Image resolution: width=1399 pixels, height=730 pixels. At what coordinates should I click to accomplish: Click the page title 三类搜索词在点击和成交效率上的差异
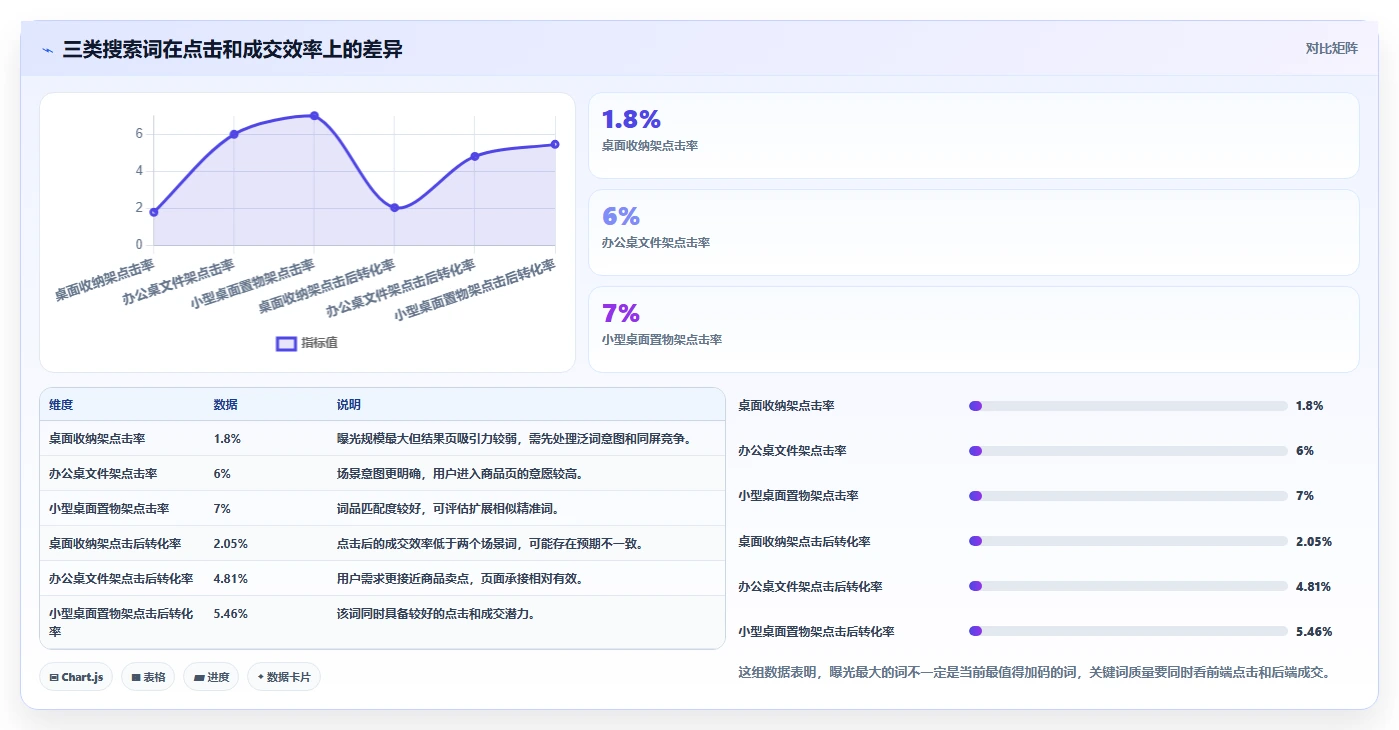pyautogui.click(x=232, y=49)
